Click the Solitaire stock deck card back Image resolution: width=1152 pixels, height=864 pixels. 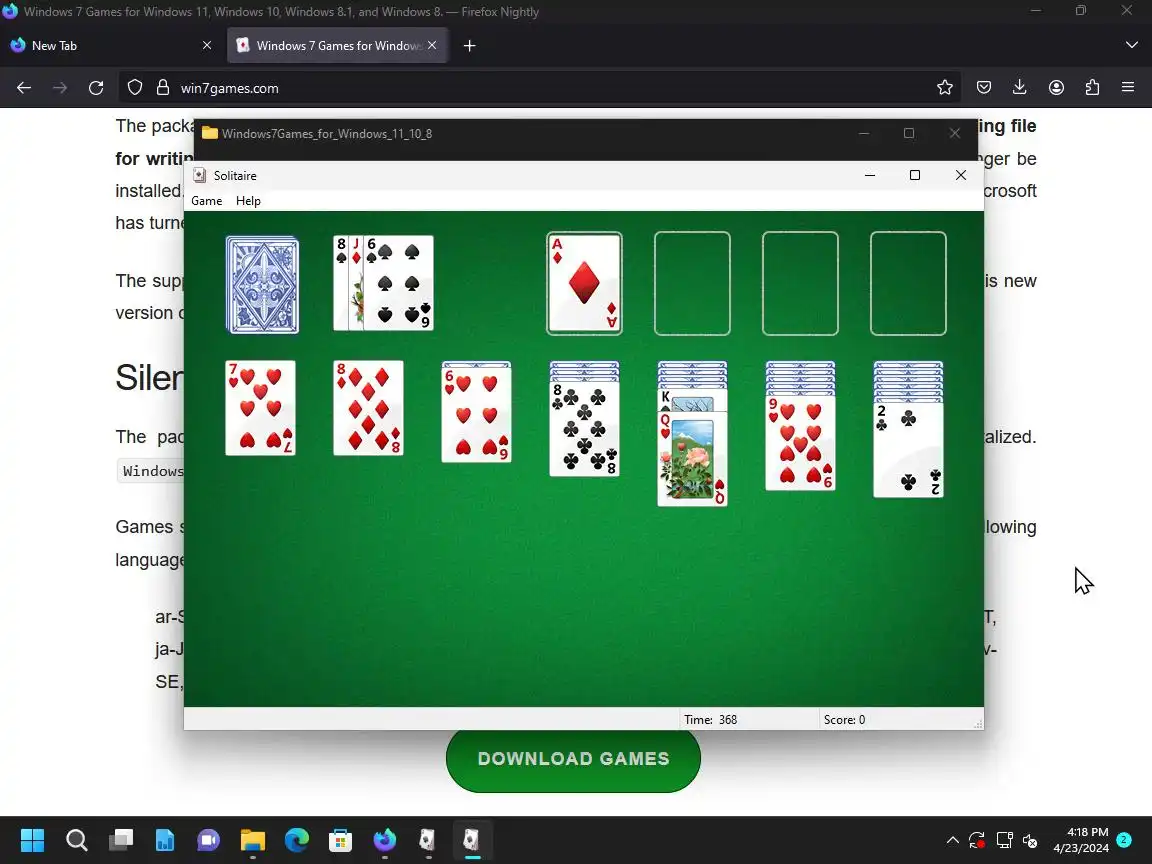coord(262,285)
